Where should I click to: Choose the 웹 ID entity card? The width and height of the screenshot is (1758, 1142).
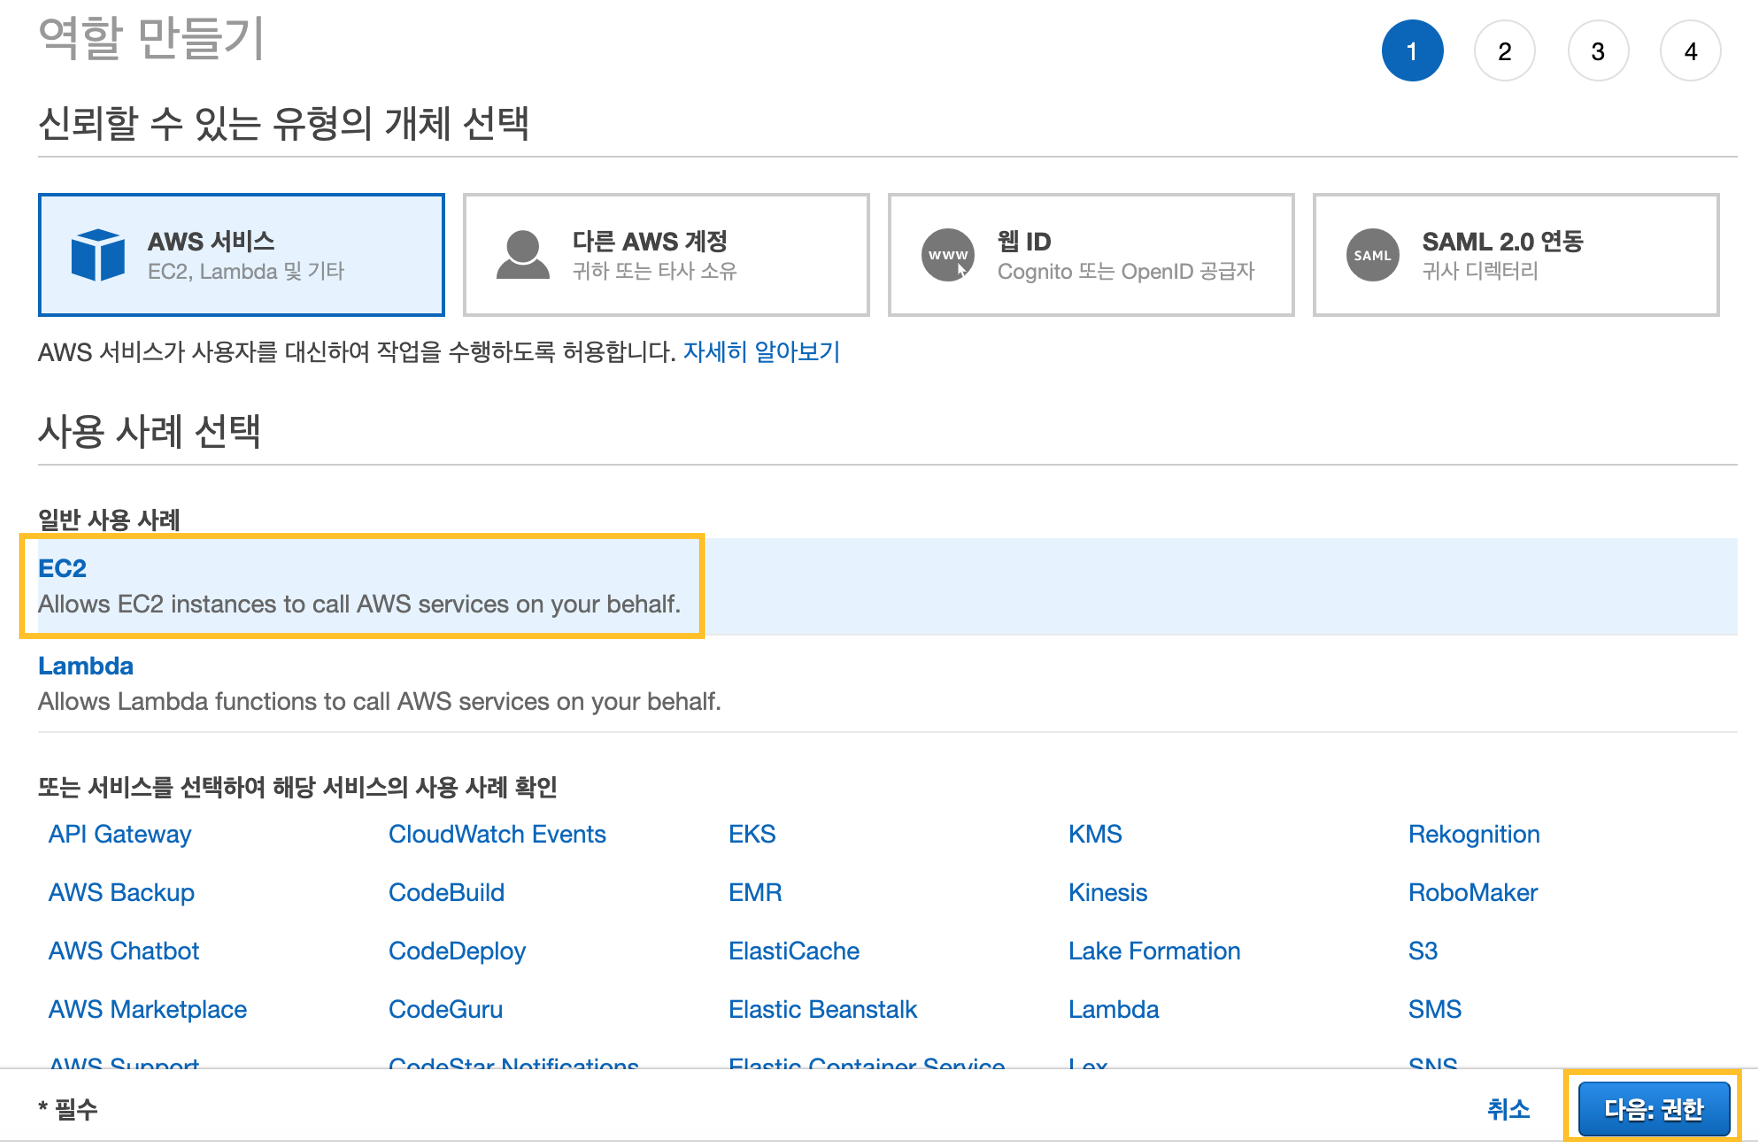click(x=1091, y=255)
